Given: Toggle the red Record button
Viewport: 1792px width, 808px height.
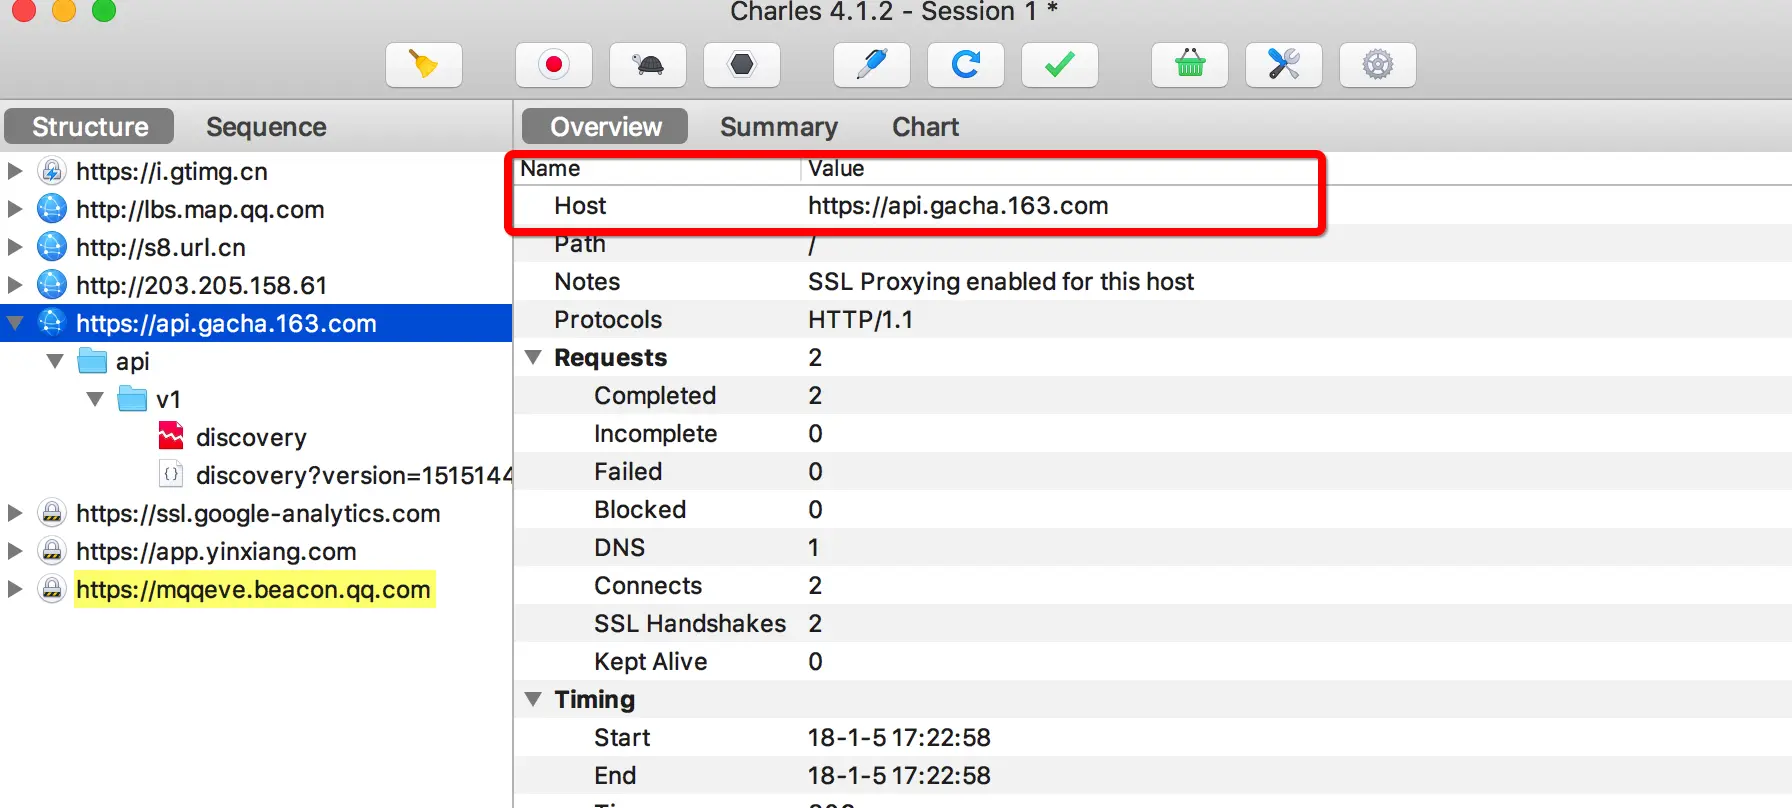Looking at the screenshot, I should [x=554, y=65].
